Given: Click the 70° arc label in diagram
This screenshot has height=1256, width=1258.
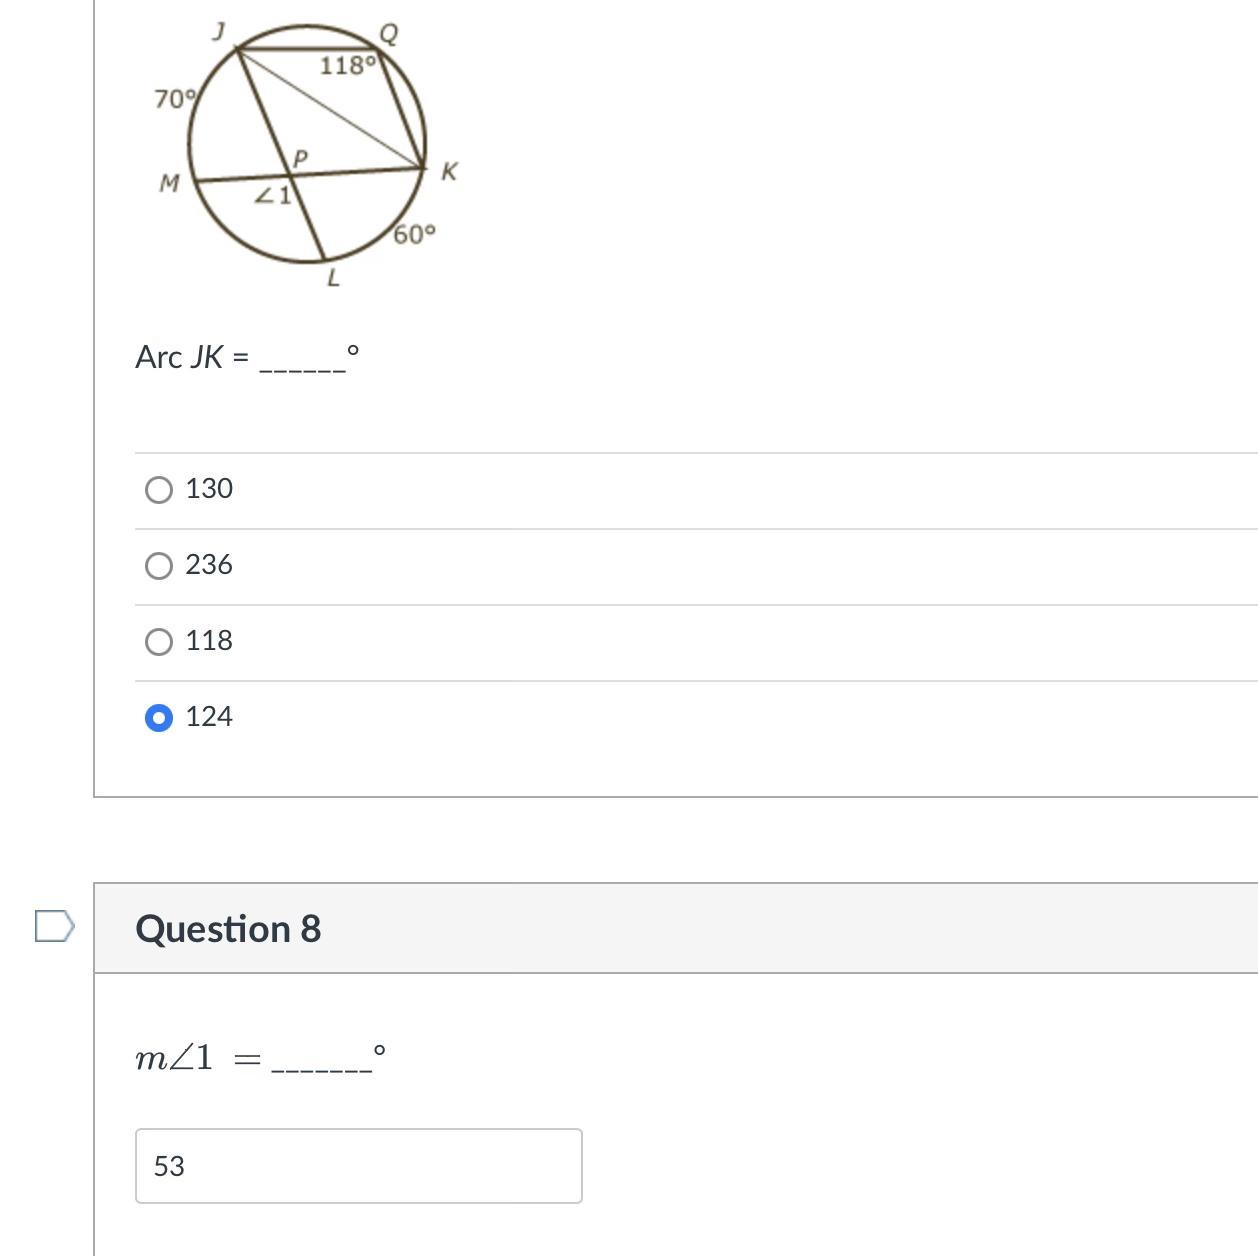Looking at the screenshot, I should (x=175, y=99).
